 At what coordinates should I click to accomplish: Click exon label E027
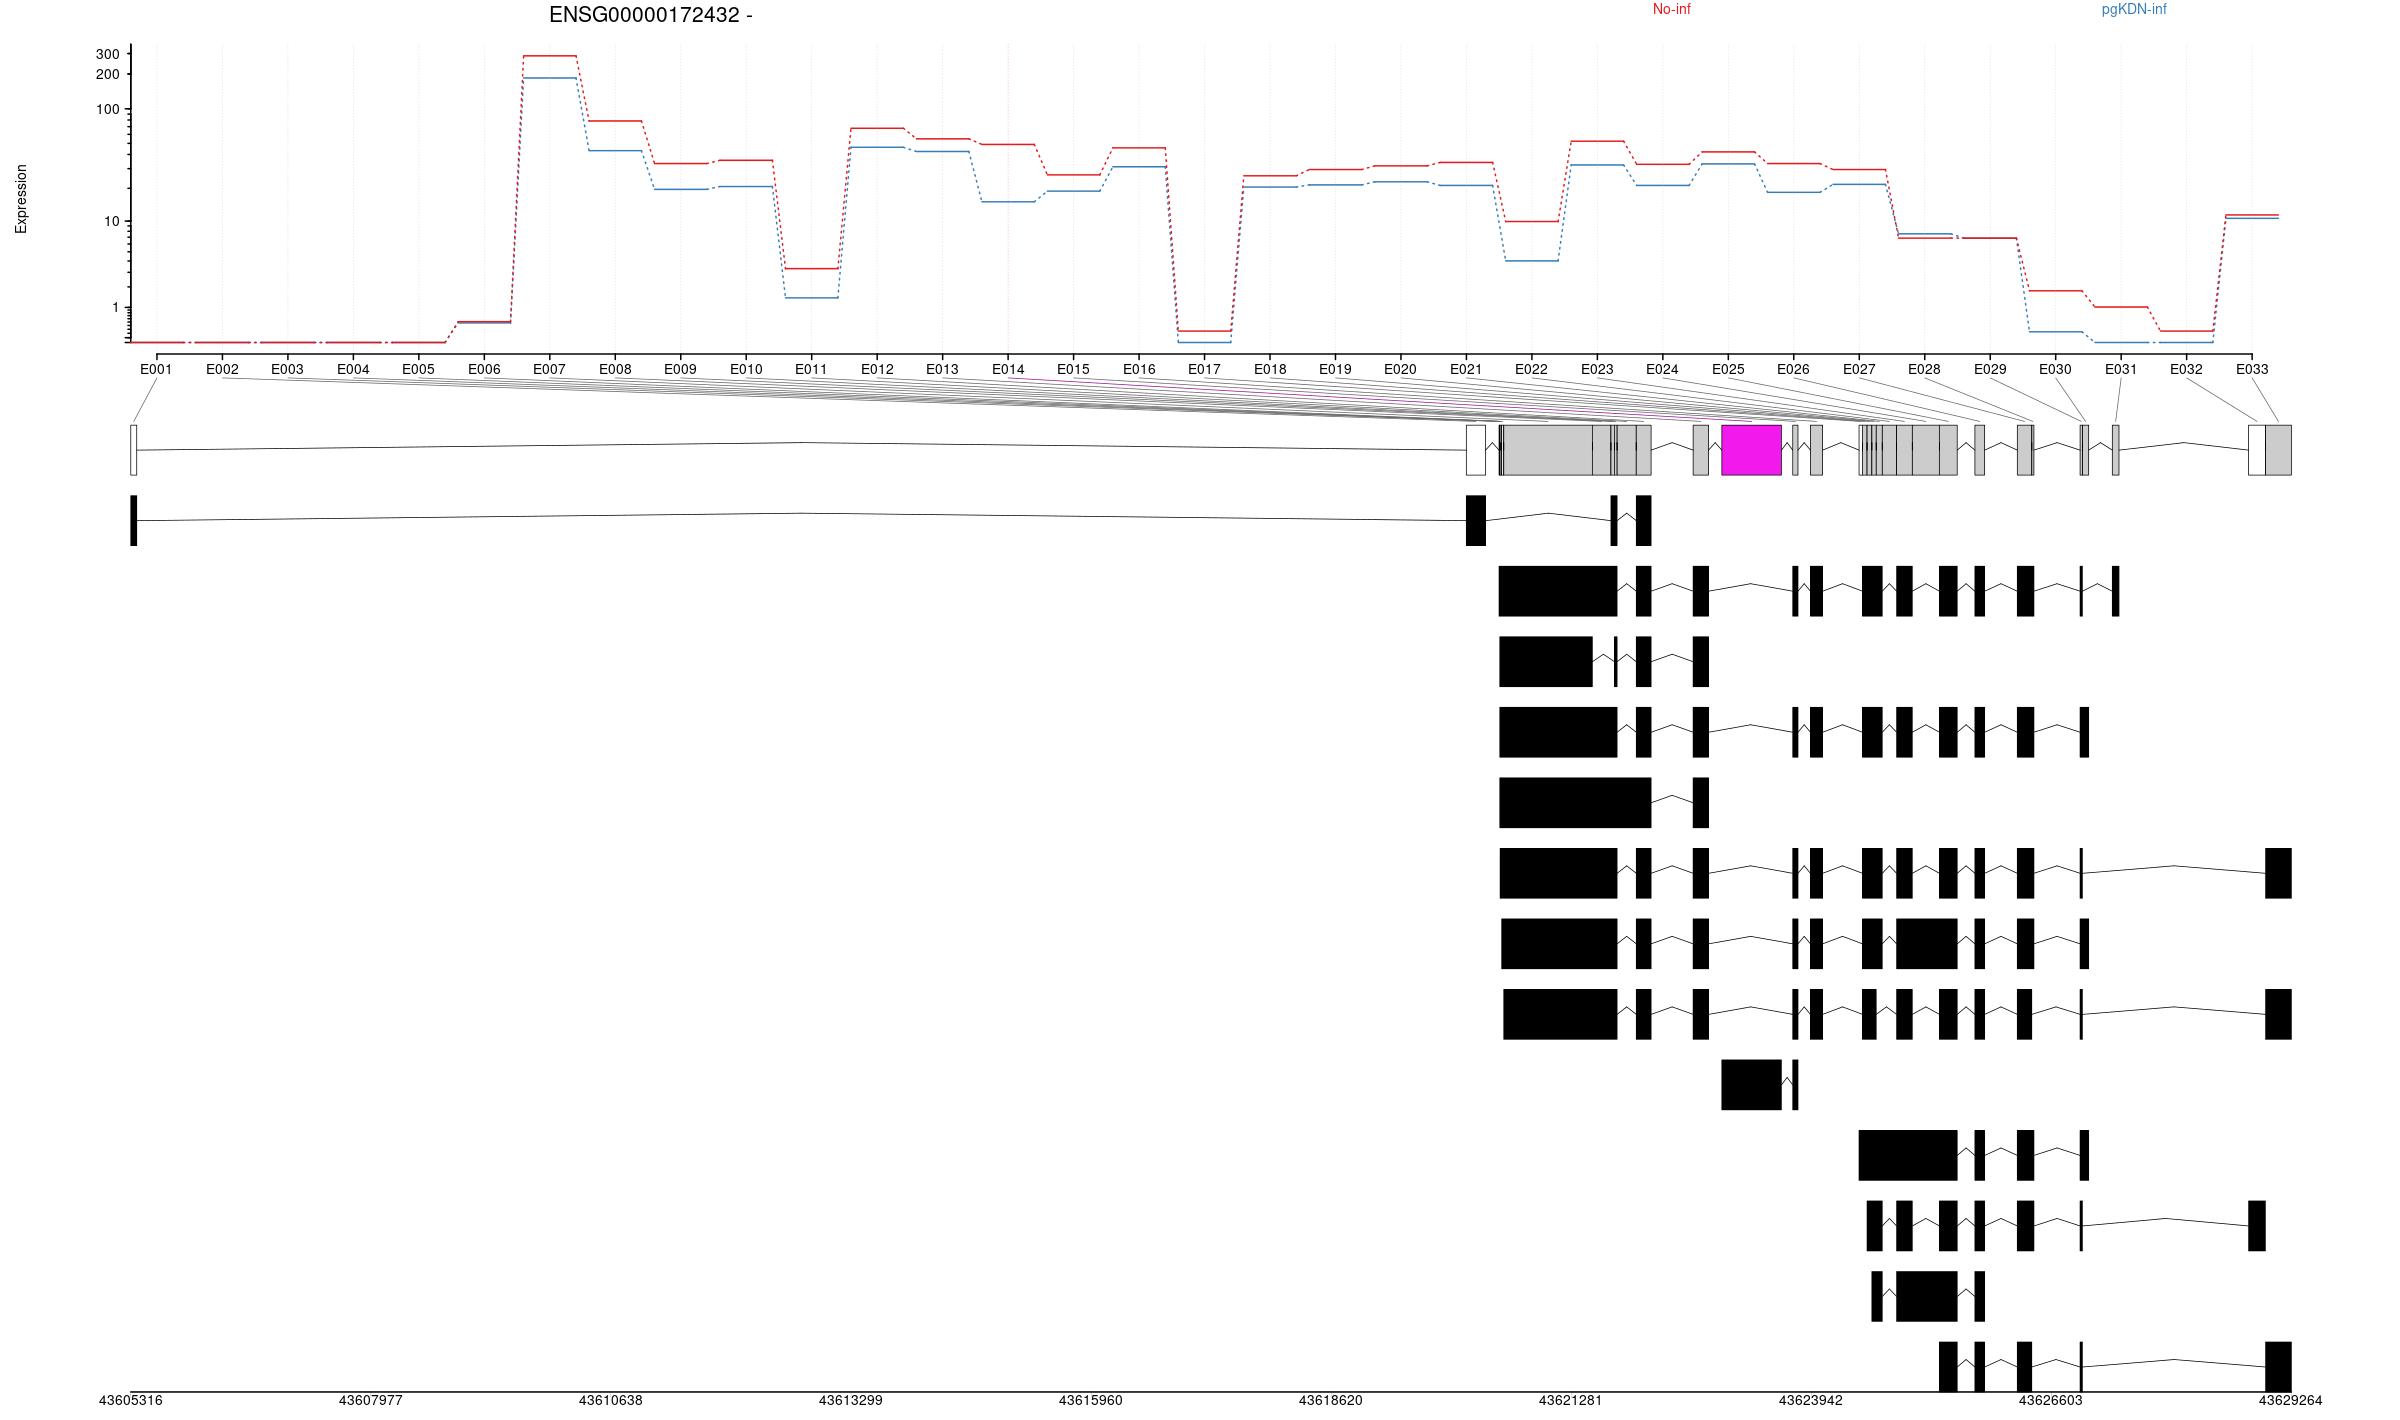[1859, 369]
